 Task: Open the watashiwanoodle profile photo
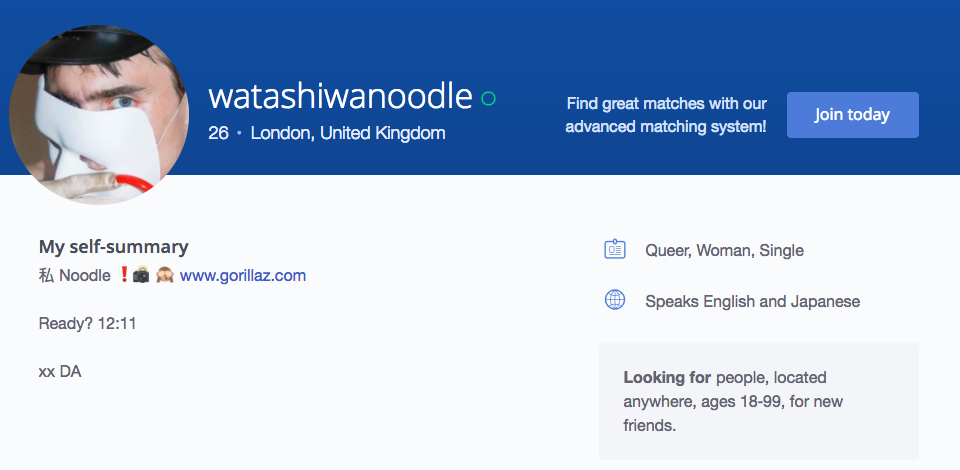point(99,114)
